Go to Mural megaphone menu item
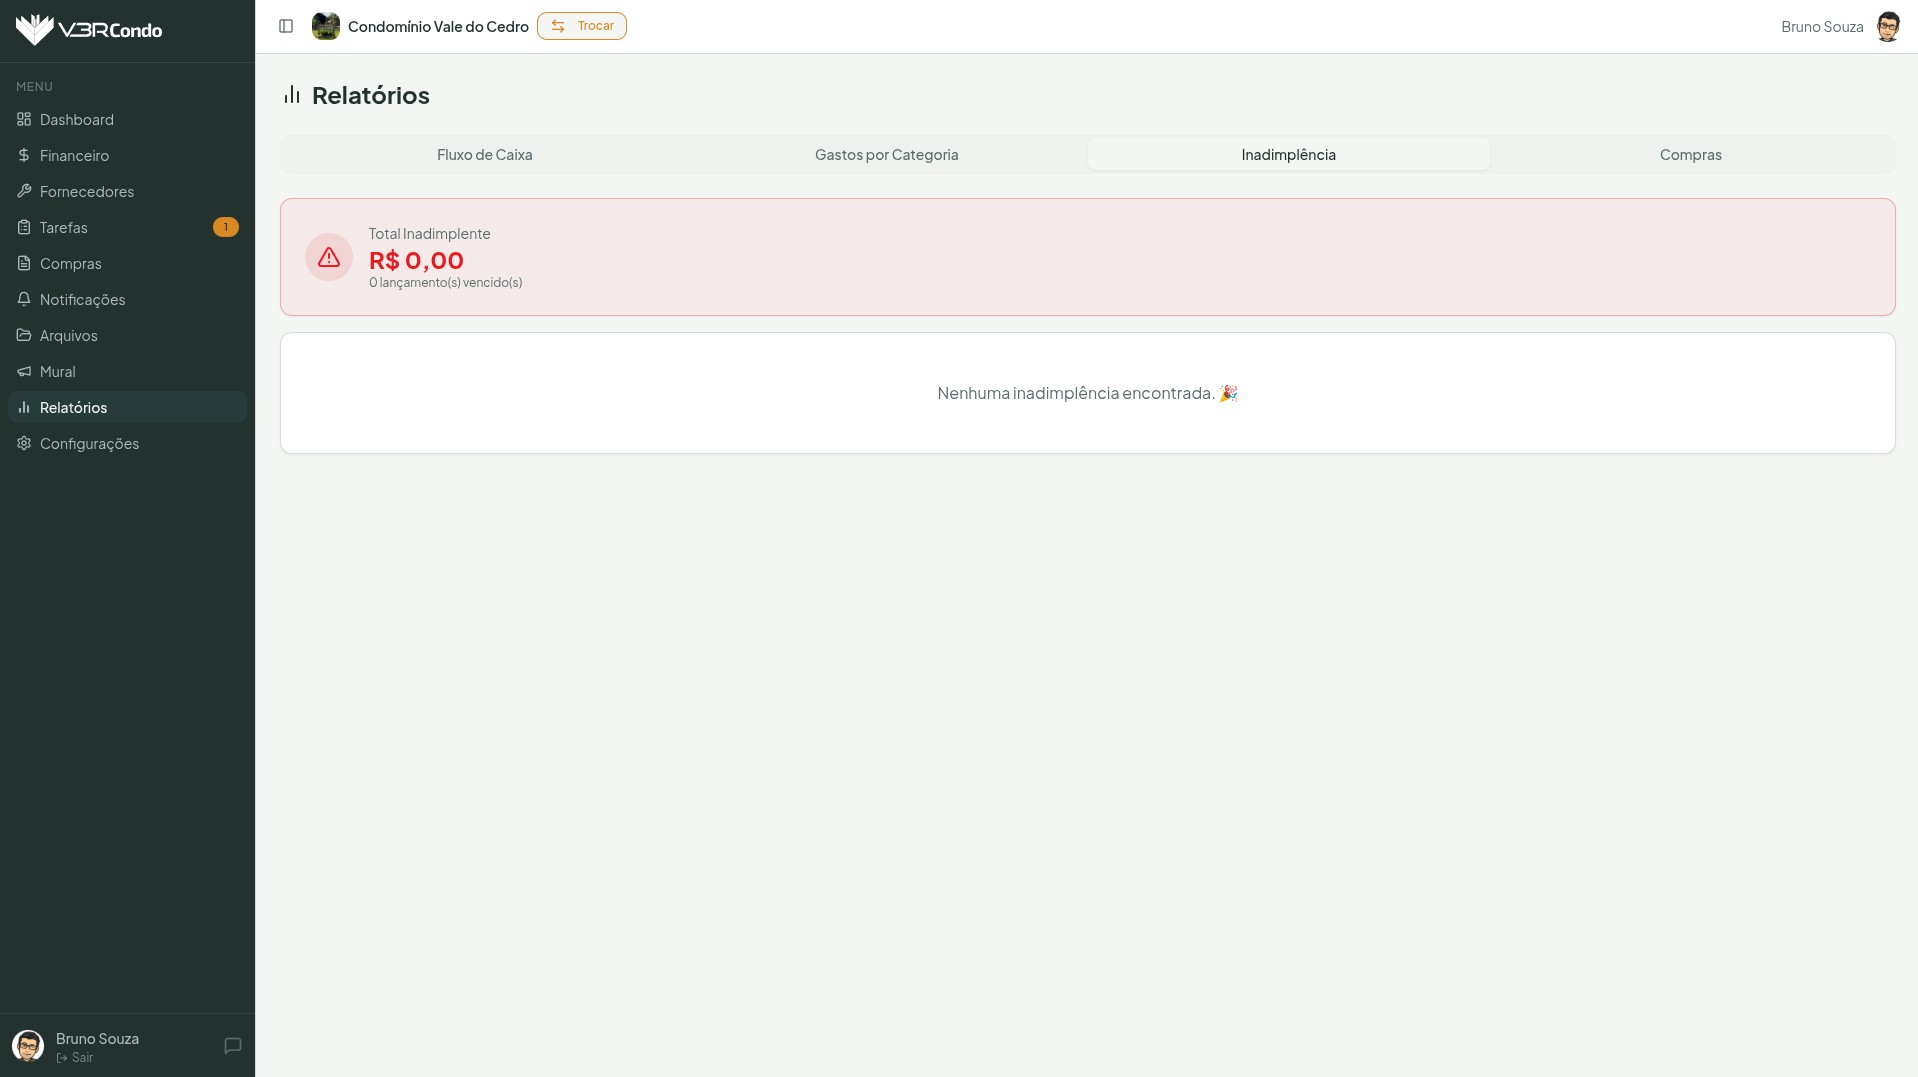1918x1077 pixels. pos(57,372)
